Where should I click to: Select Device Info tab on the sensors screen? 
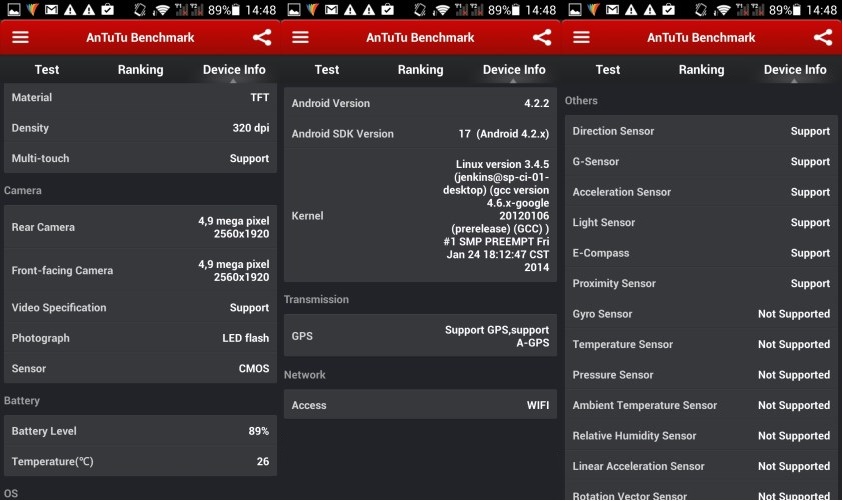coord(795,70)
